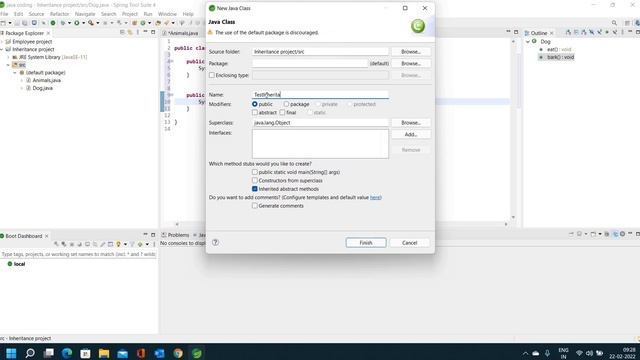Check the final modifier checkbox

(282, 112)
